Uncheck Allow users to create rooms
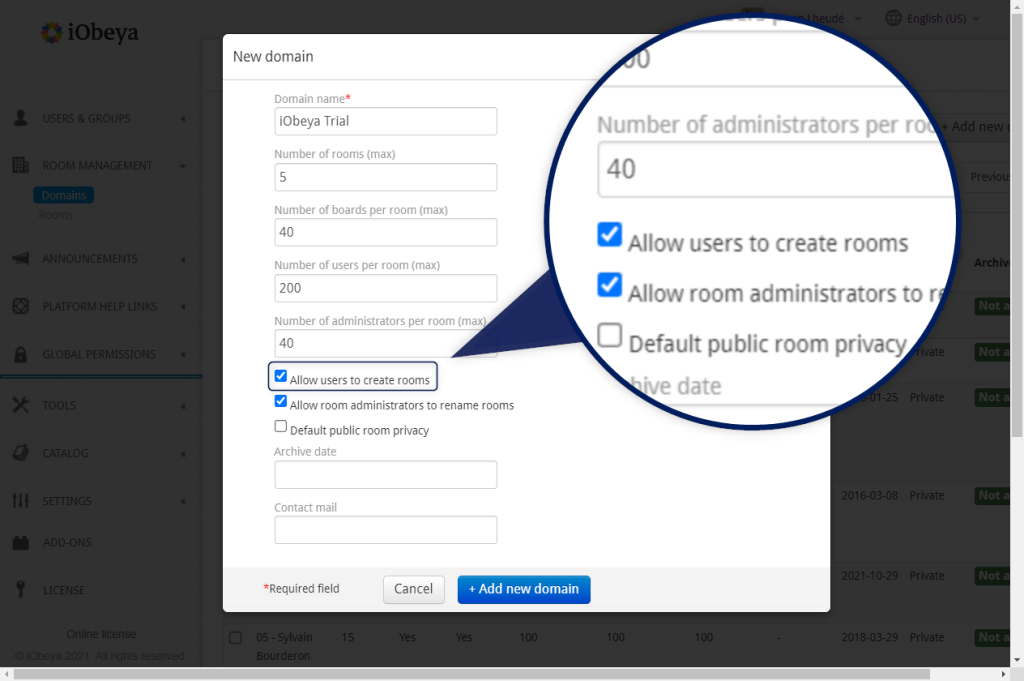Screen dimensions: 1024x681 coord(282,377)
